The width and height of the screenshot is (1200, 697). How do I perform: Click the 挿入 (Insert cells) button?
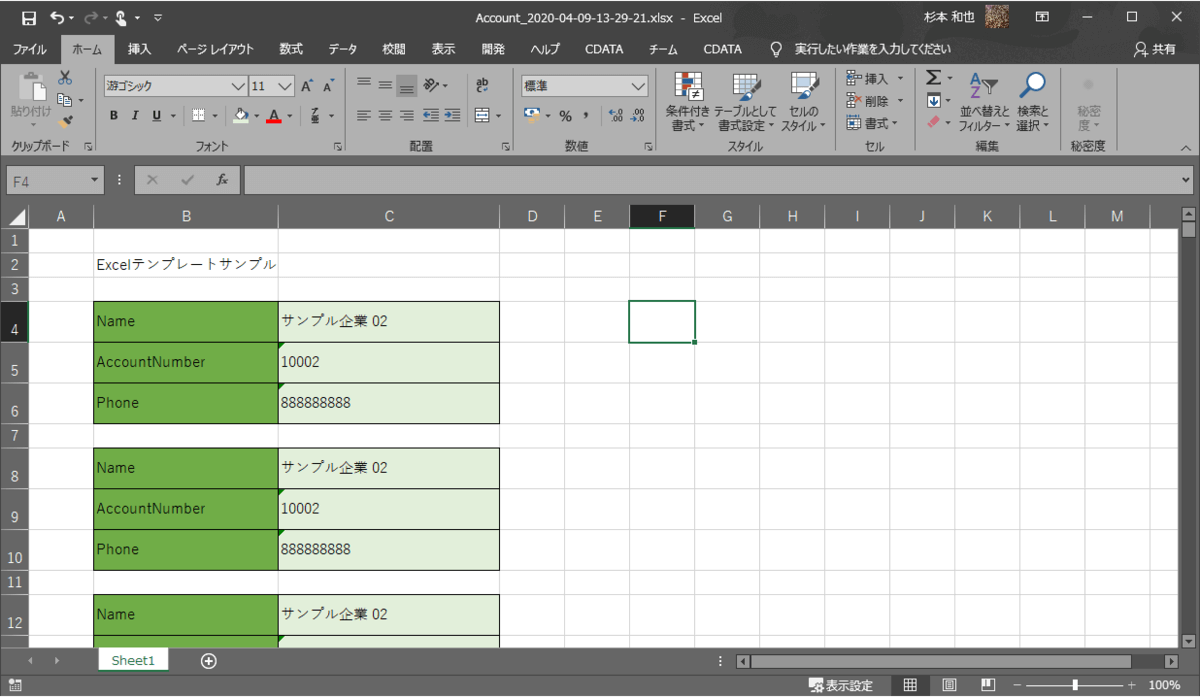pos(875,78)
